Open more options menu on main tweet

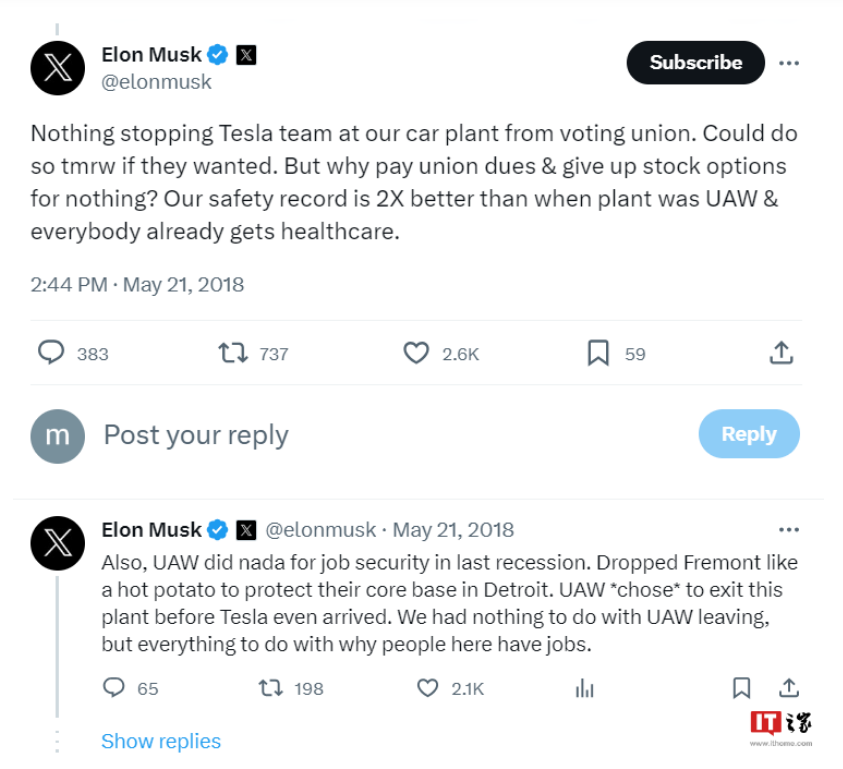pos(789,63)
